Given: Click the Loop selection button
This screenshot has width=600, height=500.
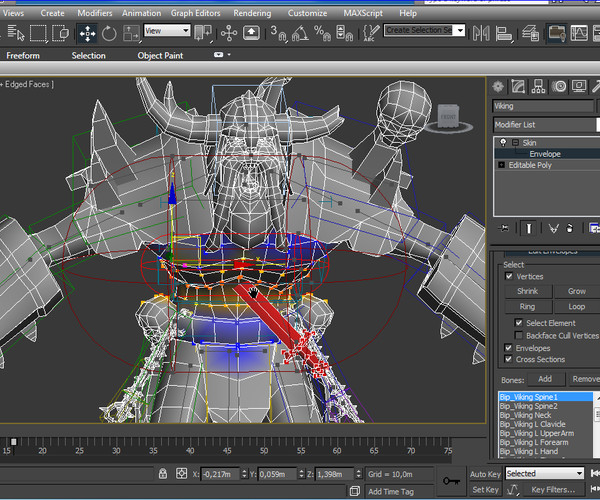Looking at the screenshot, I should tap(577, 306).
